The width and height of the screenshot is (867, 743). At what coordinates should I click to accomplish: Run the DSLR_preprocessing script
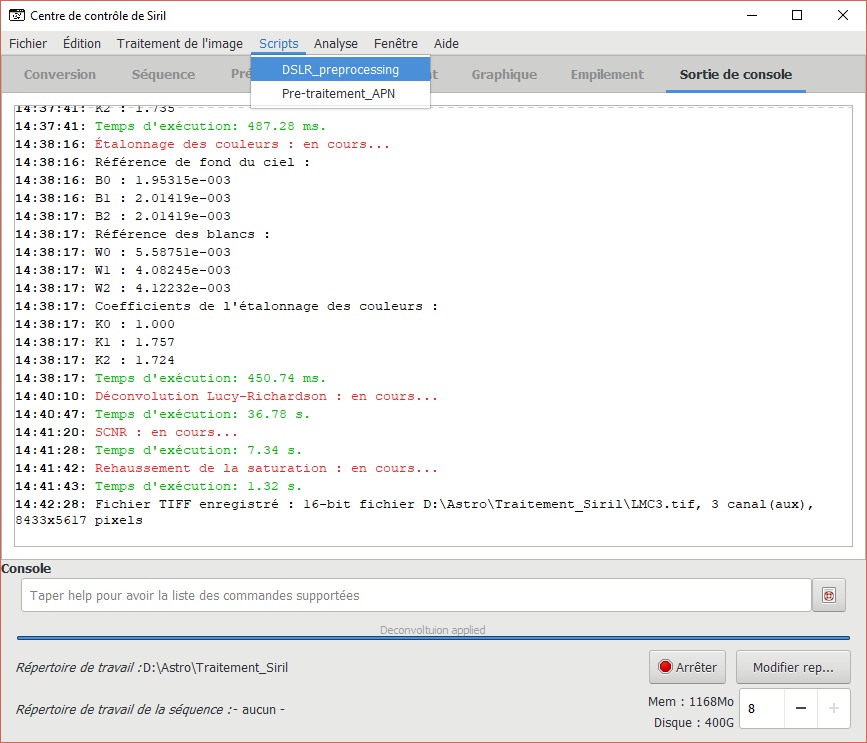(340, 70)
